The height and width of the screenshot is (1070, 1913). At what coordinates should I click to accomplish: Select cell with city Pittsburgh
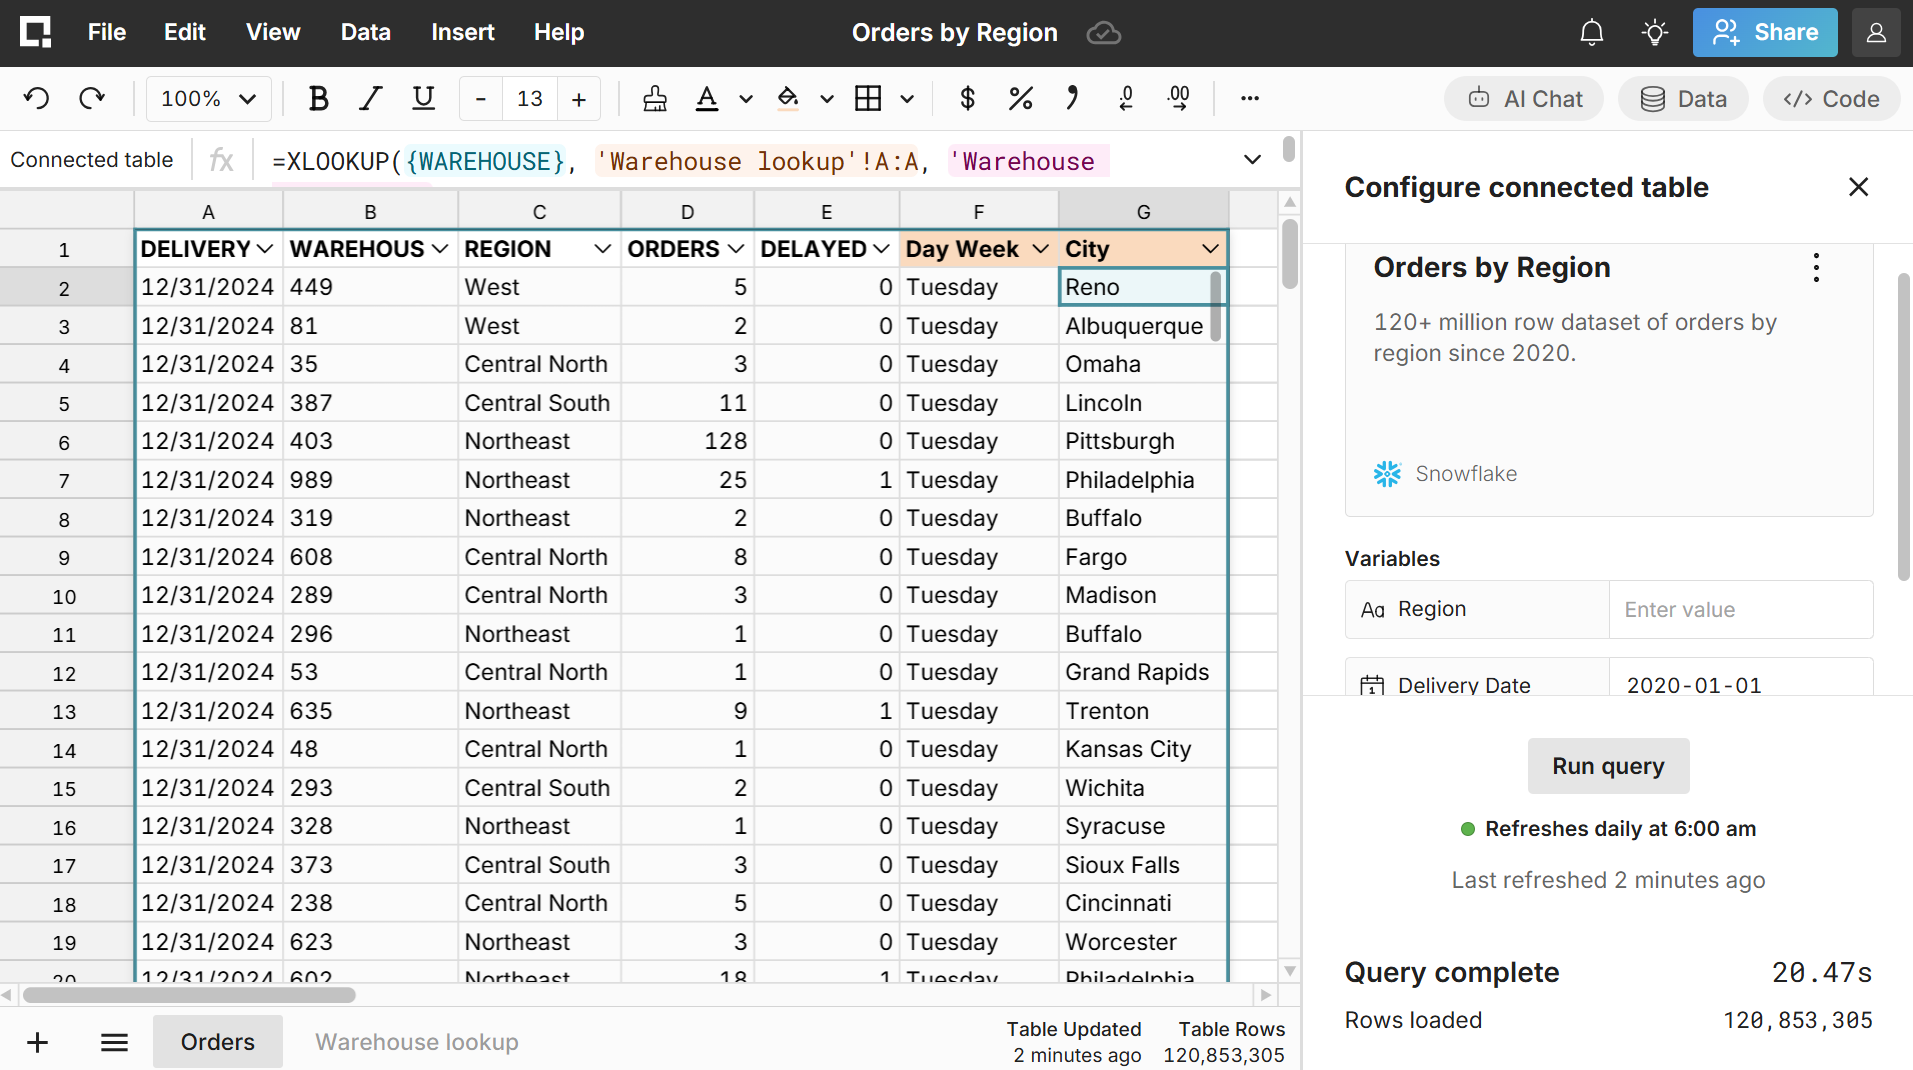tap(1142, 441)
